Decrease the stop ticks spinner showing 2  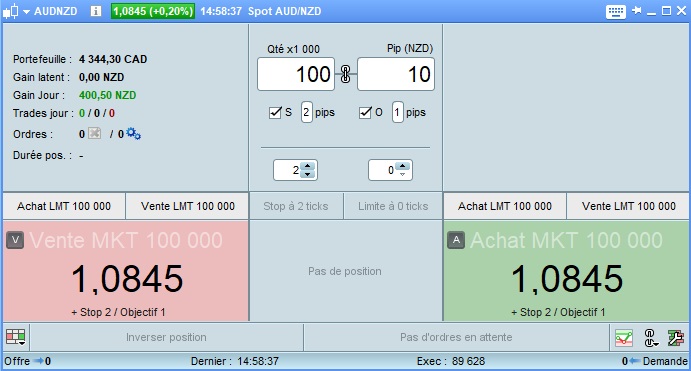coord(308,174)
